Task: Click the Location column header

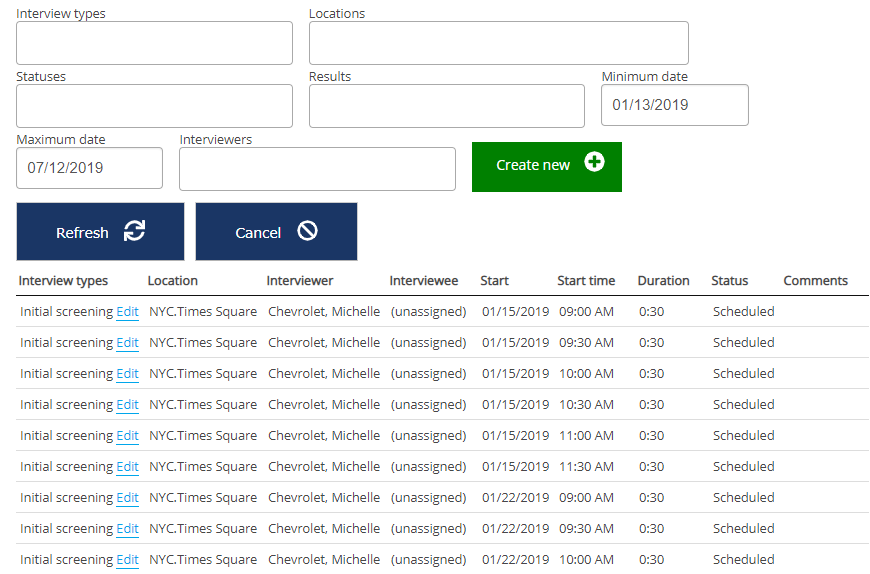Action: (x=173, y=281)
